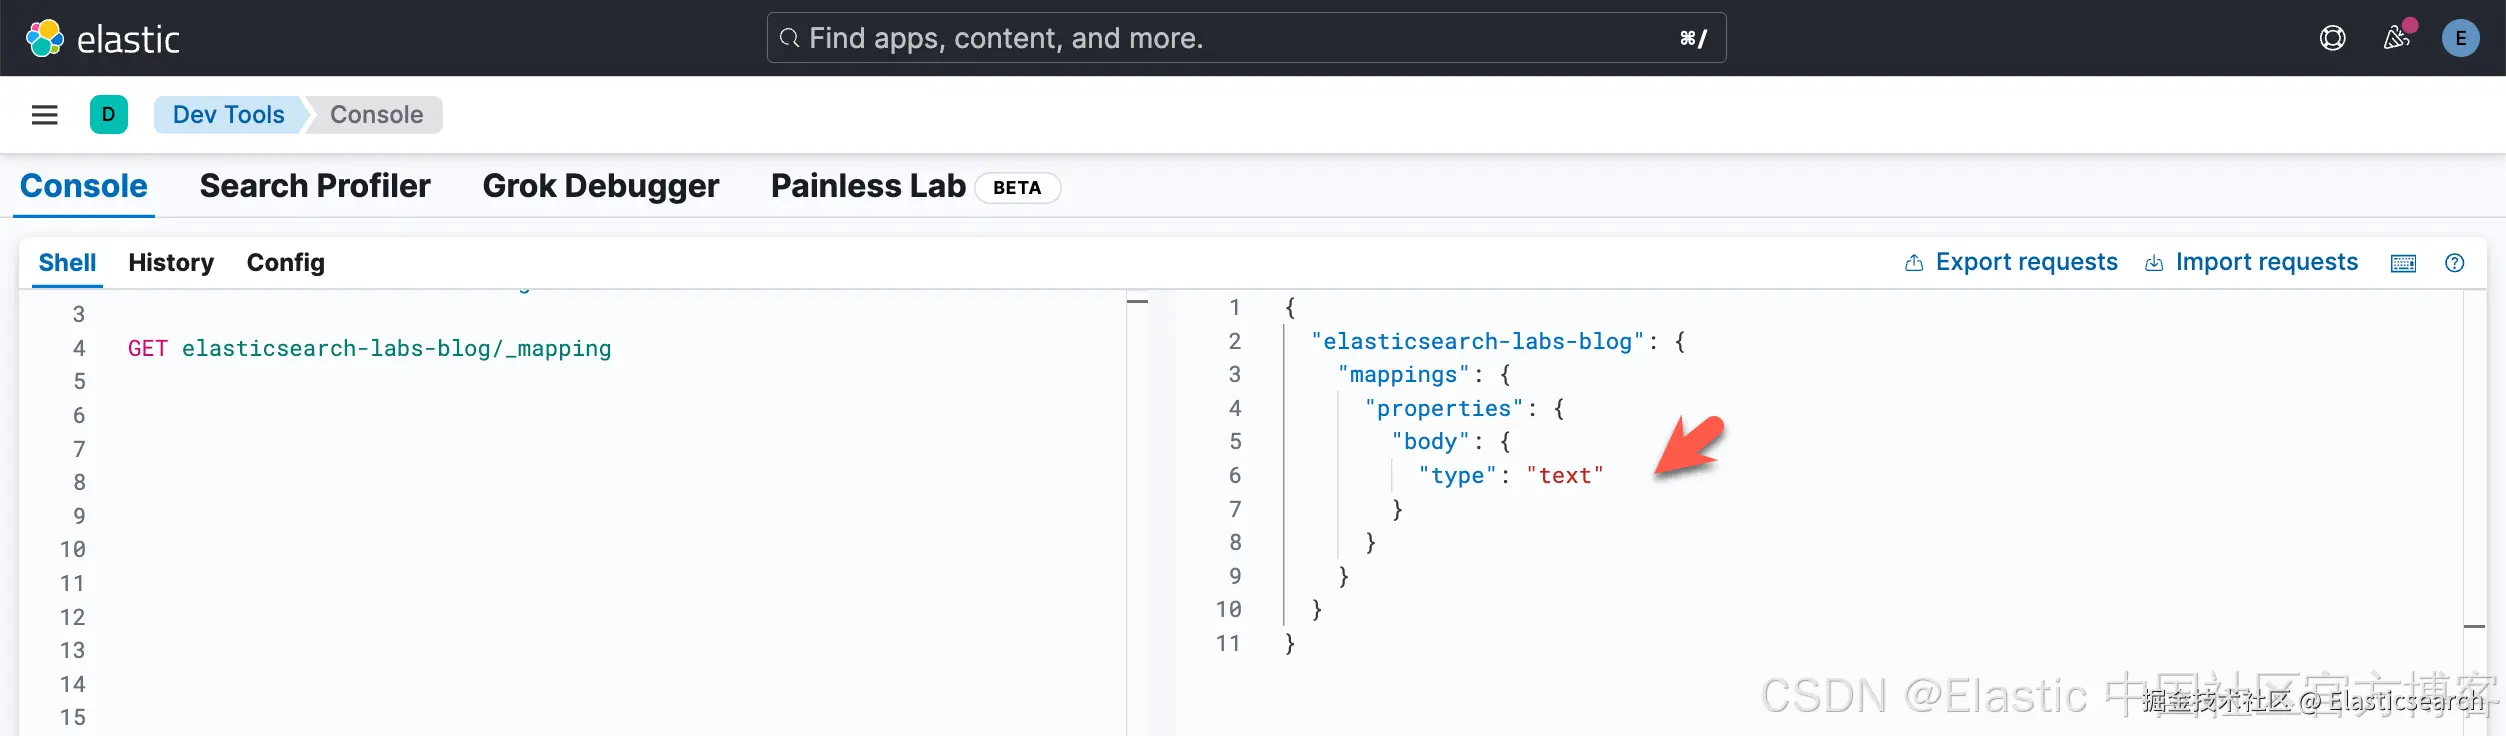Open the History tab
The height and width of the screenshot is (736, 2506).
coord(171,263)
